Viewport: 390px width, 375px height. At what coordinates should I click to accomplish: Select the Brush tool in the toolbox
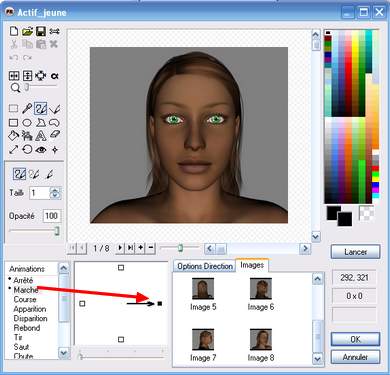tap(41, 109)
